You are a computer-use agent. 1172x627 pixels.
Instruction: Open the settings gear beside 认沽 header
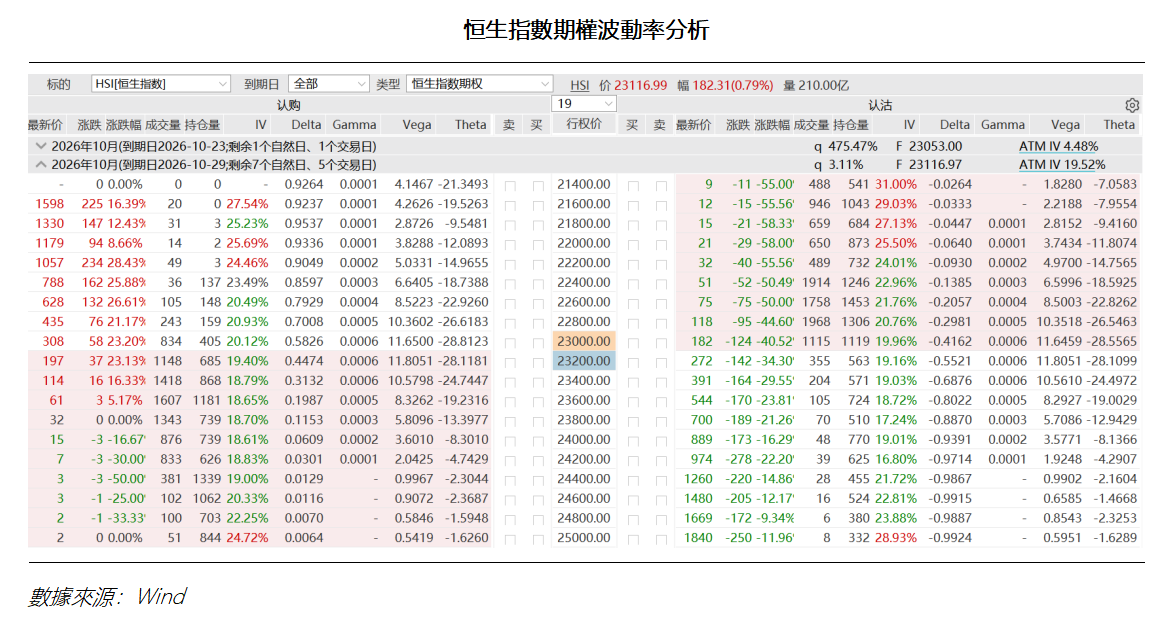click(x=1132, y=105)
